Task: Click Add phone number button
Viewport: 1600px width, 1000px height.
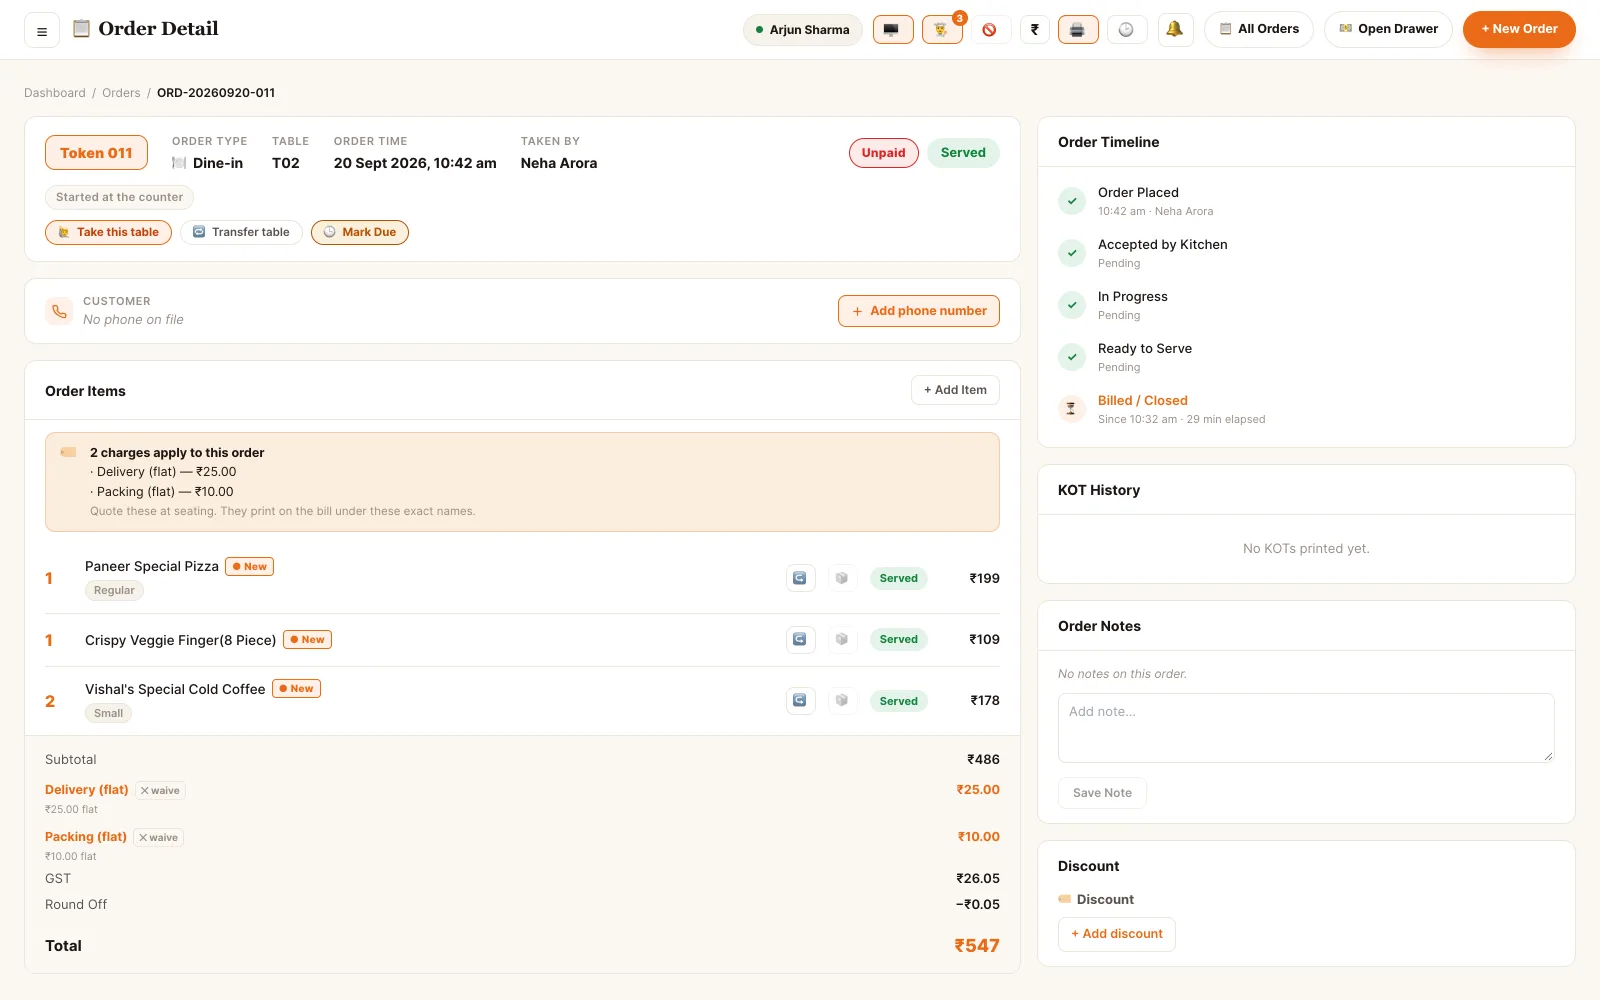Action: pos(919,311)
